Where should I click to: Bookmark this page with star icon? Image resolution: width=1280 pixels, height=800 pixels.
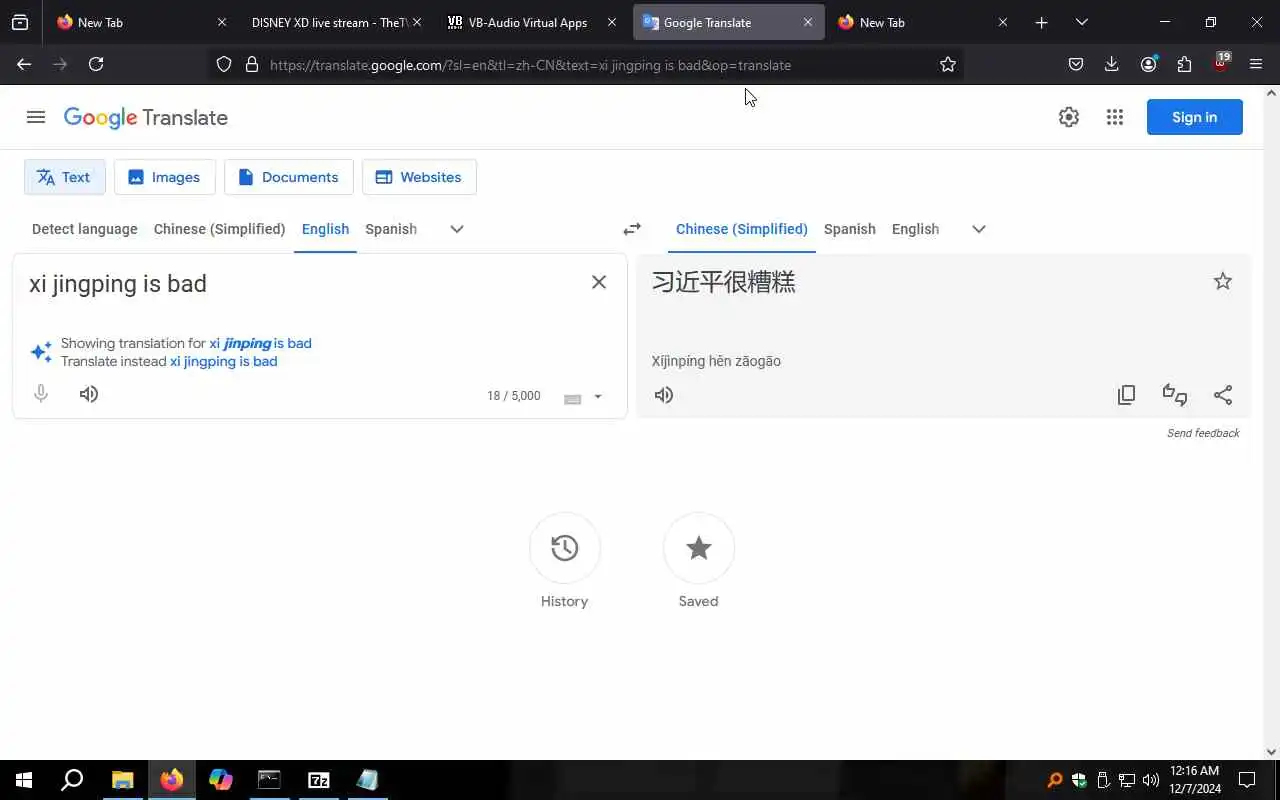(x=948, y=65)
